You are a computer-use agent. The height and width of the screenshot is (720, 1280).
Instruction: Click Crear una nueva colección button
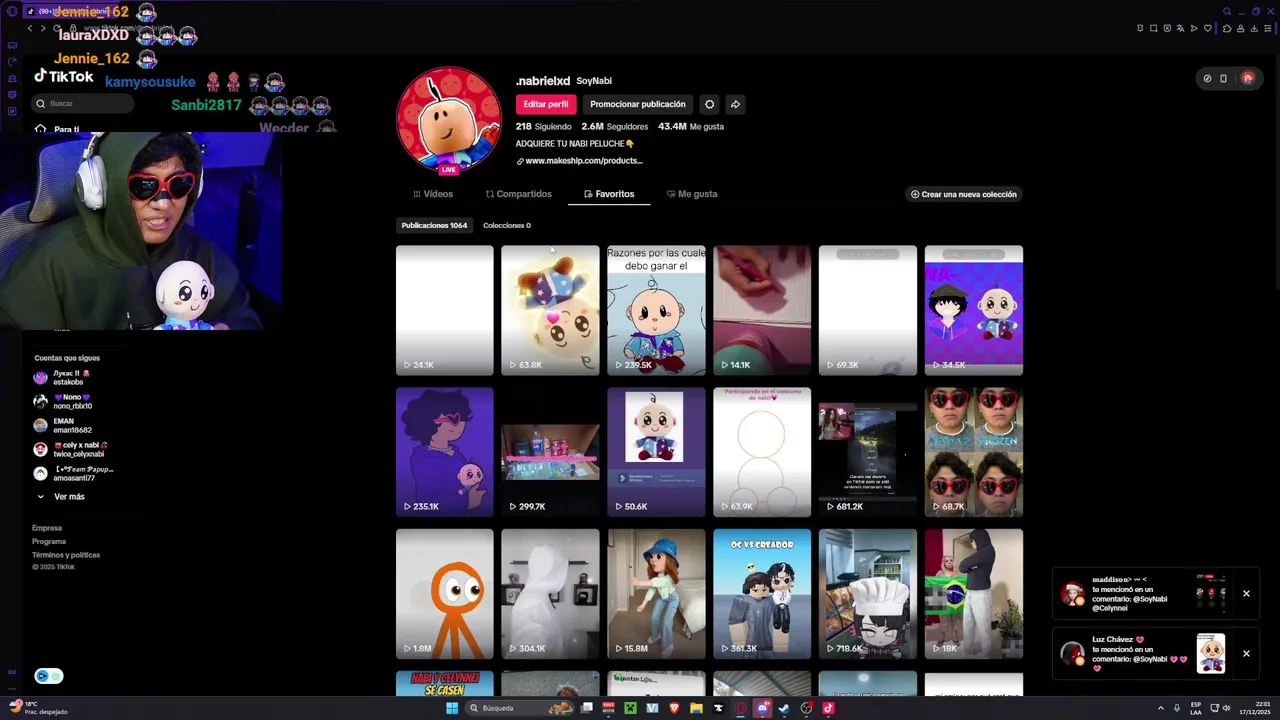click(x=964, y=194)
